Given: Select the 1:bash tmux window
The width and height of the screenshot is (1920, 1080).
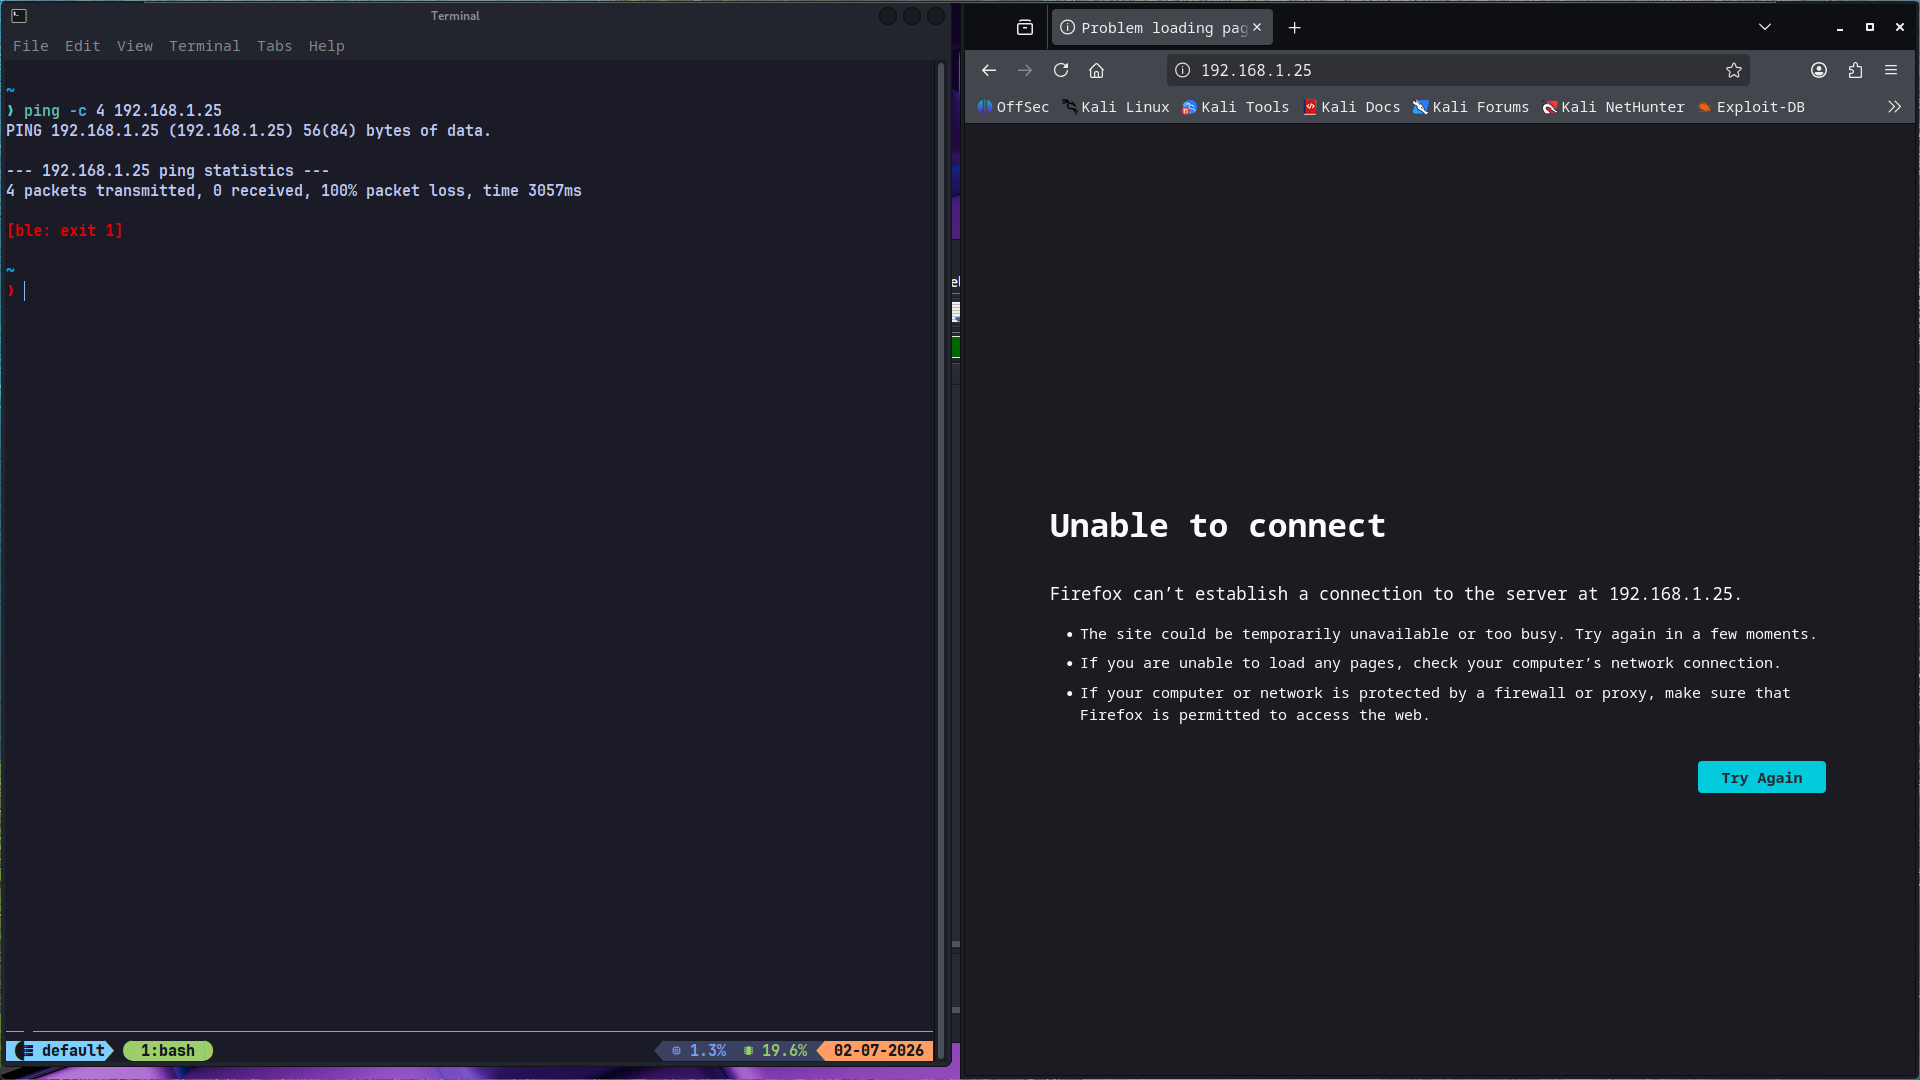Looking at the screenshot, I should 168,1050.
